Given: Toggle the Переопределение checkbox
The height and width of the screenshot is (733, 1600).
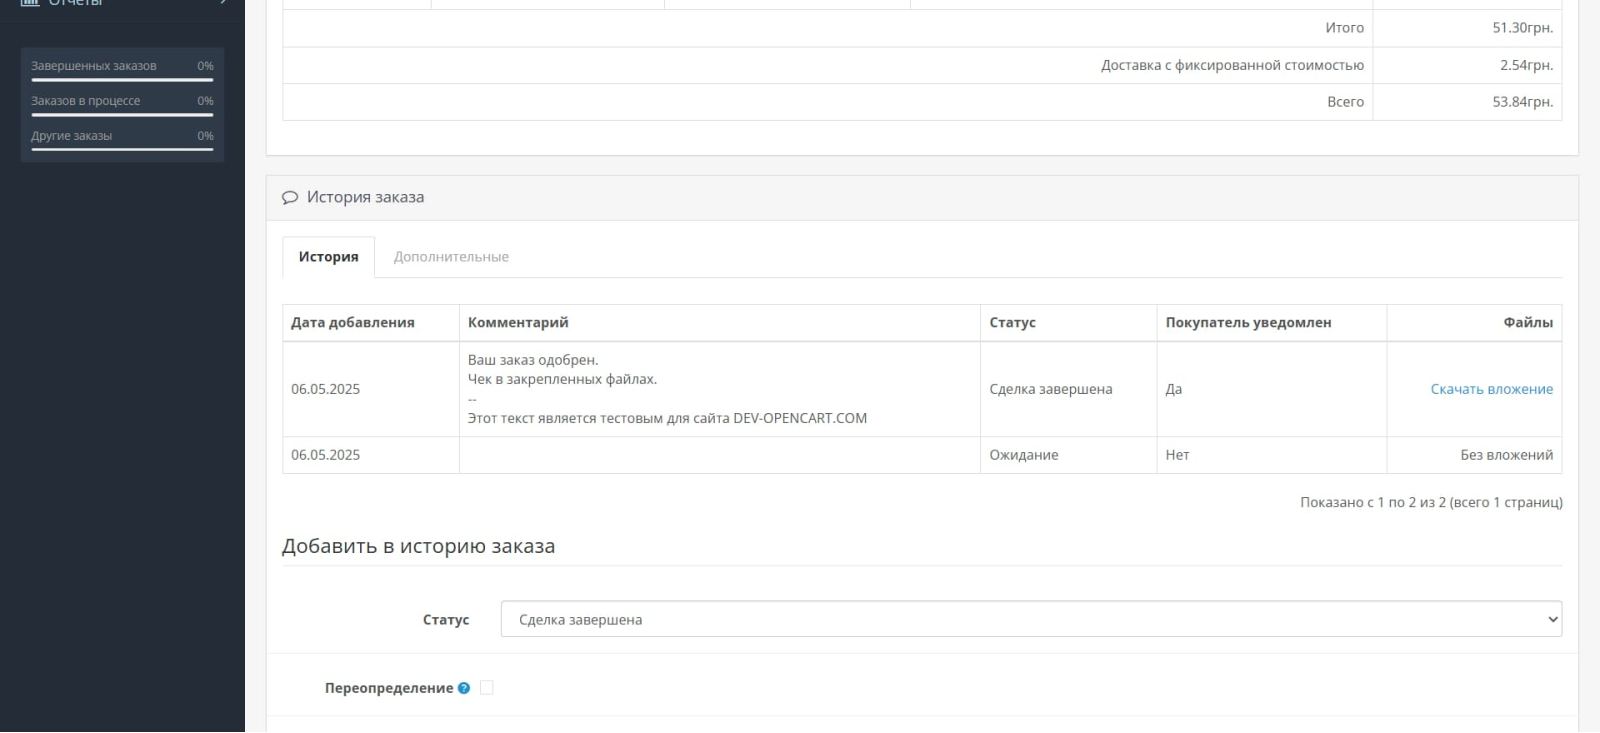Looking at the screenshot, I should pyautogui.click(x=487, y=688).
